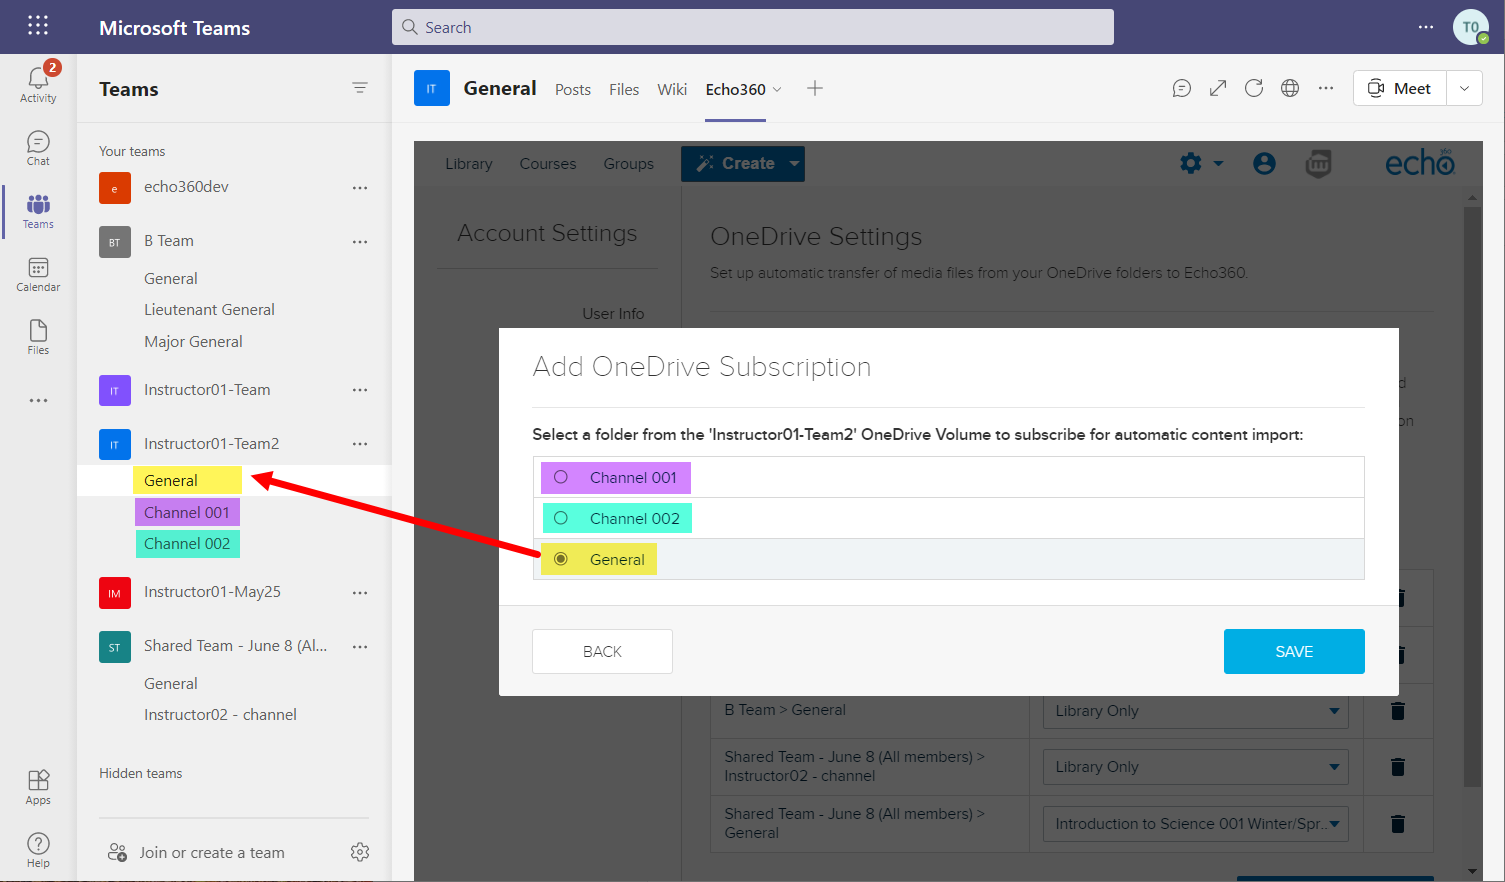Viewport: 1505px width, 882px height.
Task: Open Instructor02 - channel in sidebar
Action: [220, 715]
